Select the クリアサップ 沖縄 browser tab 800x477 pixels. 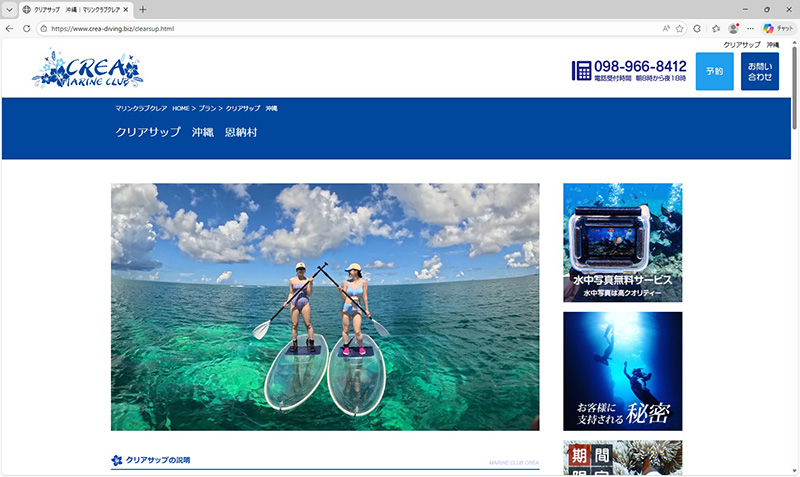tap(76, 9)
